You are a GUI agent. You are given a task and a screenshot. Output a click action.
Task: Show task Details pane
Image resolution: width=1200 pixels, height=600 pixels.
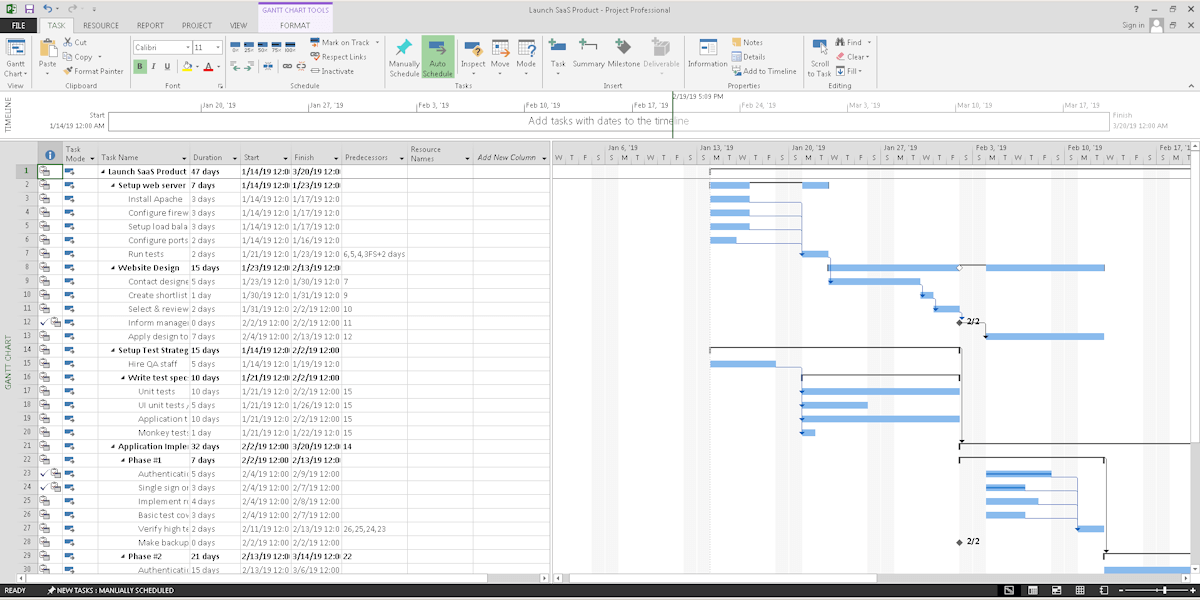(x=749, y=57)
